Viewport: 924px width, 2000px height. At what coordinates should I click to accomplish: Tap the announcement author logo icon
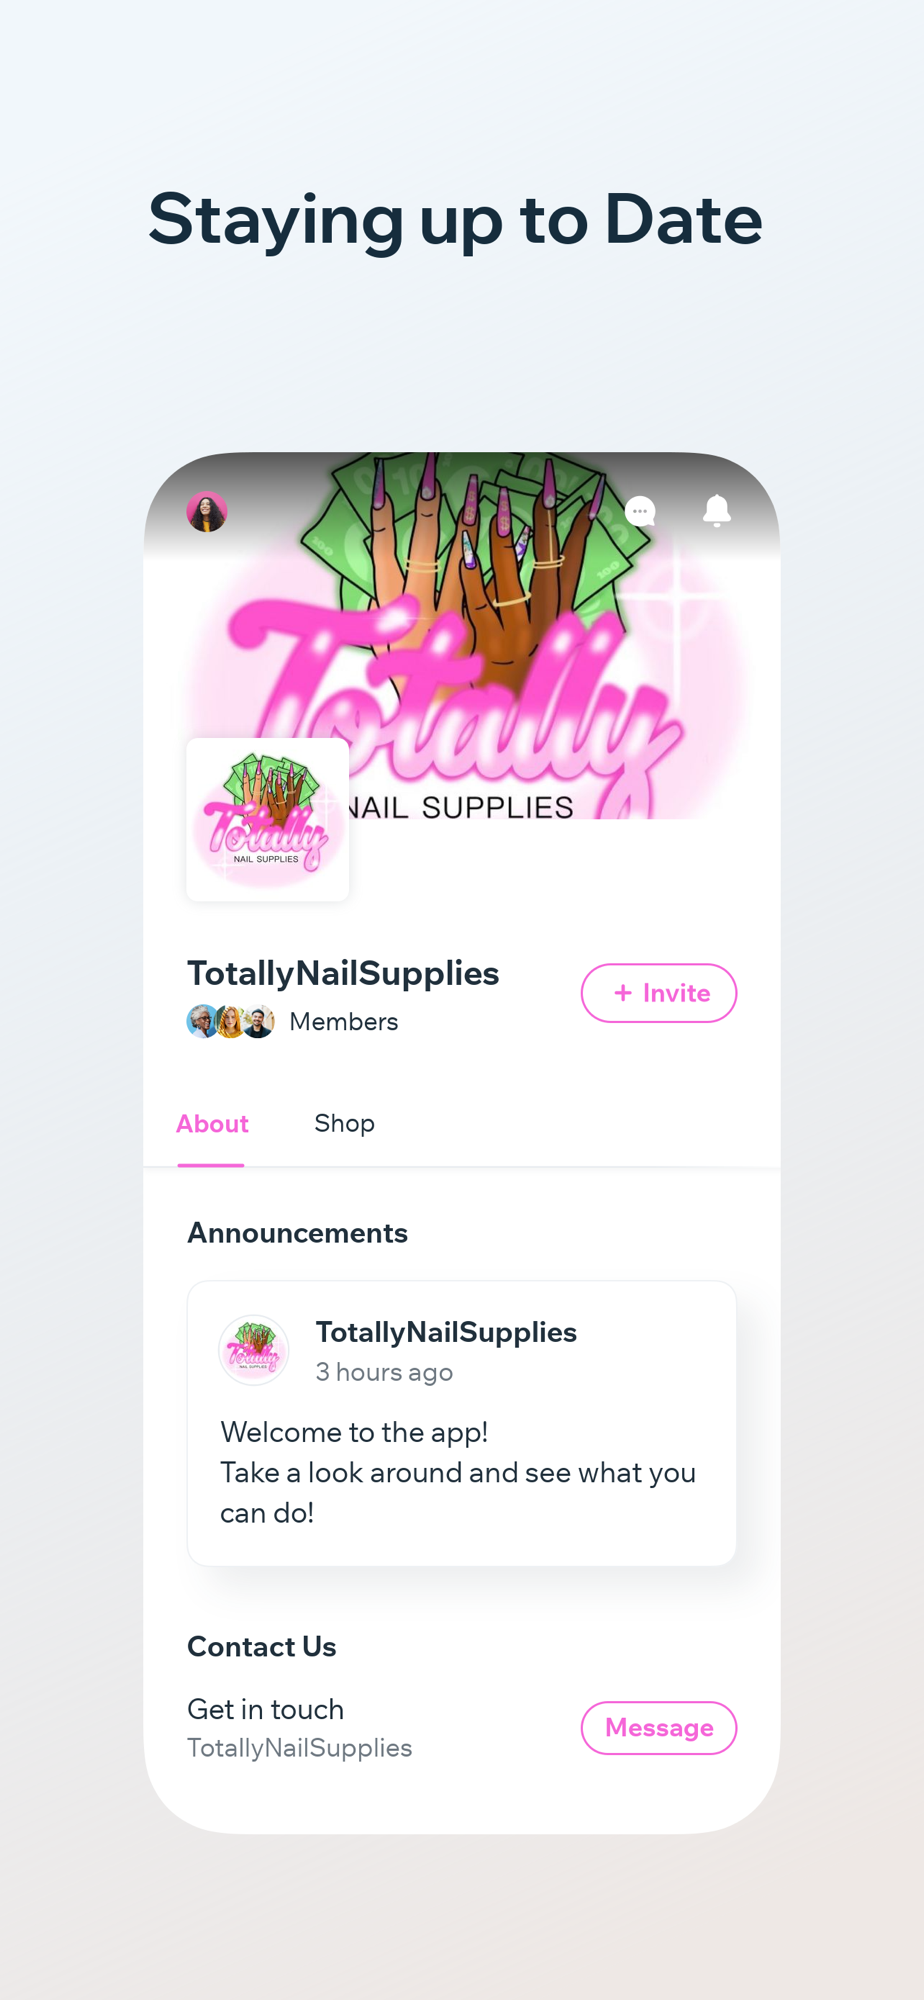(254, 1350)
